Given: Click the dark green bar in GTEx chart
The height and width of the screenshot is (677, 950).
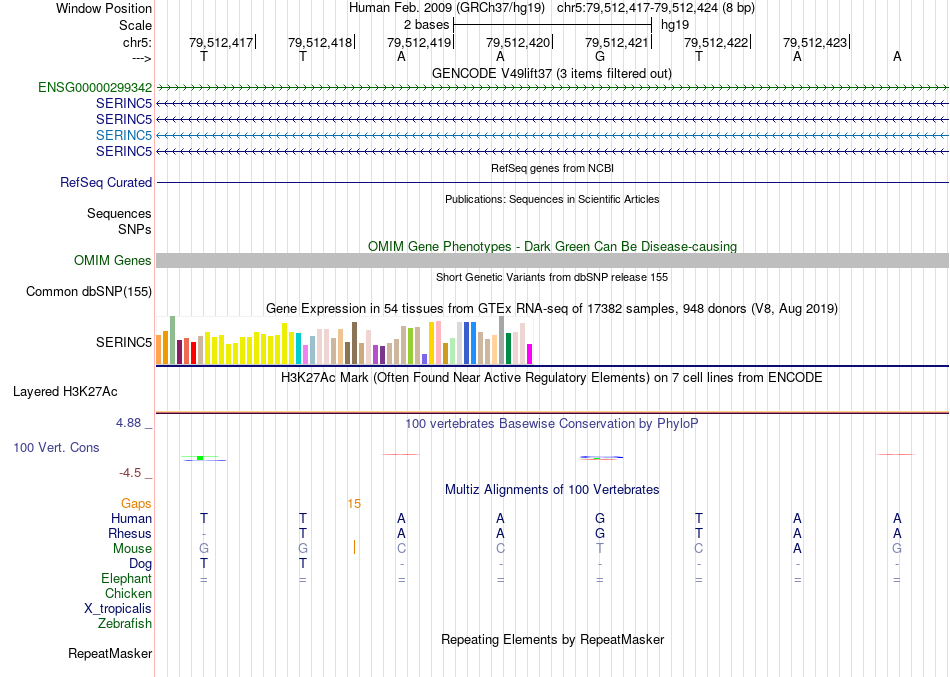Looking at the screenshot, I should (x=508, y=348).
